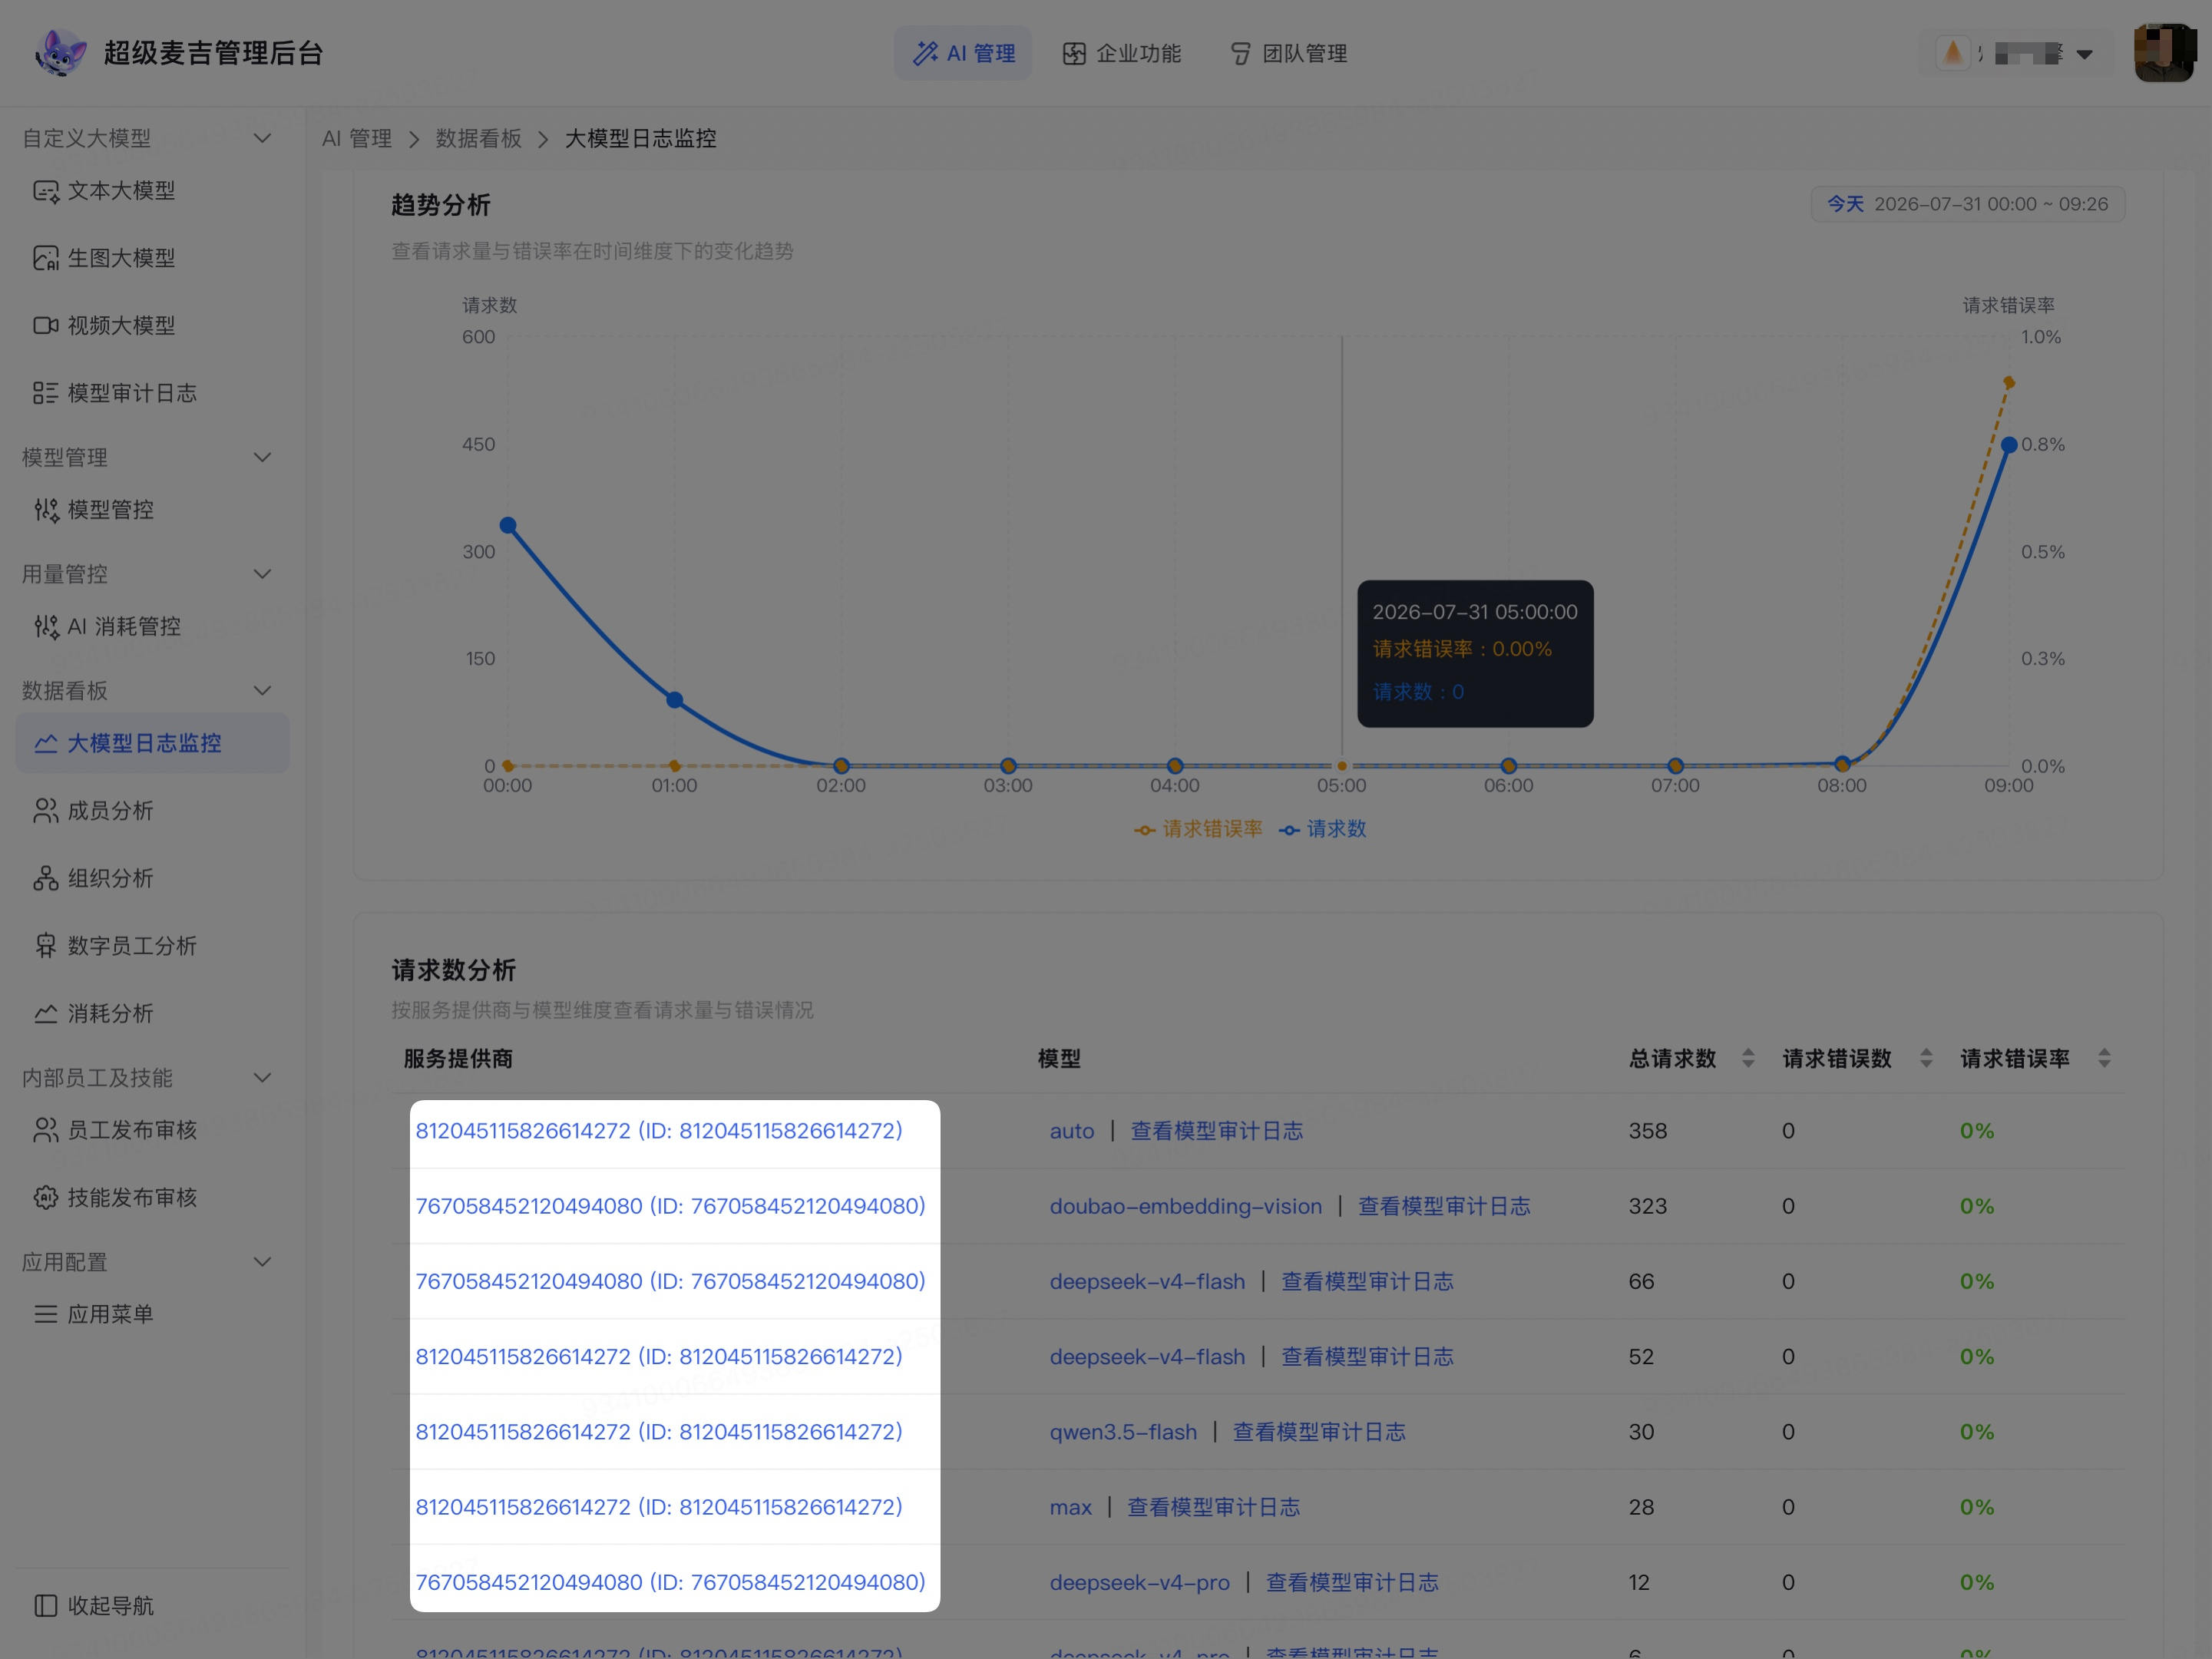This screenshot has height=1659, width=2212.
Task: Click the 技能发布审核 gear icon
Action: click(46, 1197)
